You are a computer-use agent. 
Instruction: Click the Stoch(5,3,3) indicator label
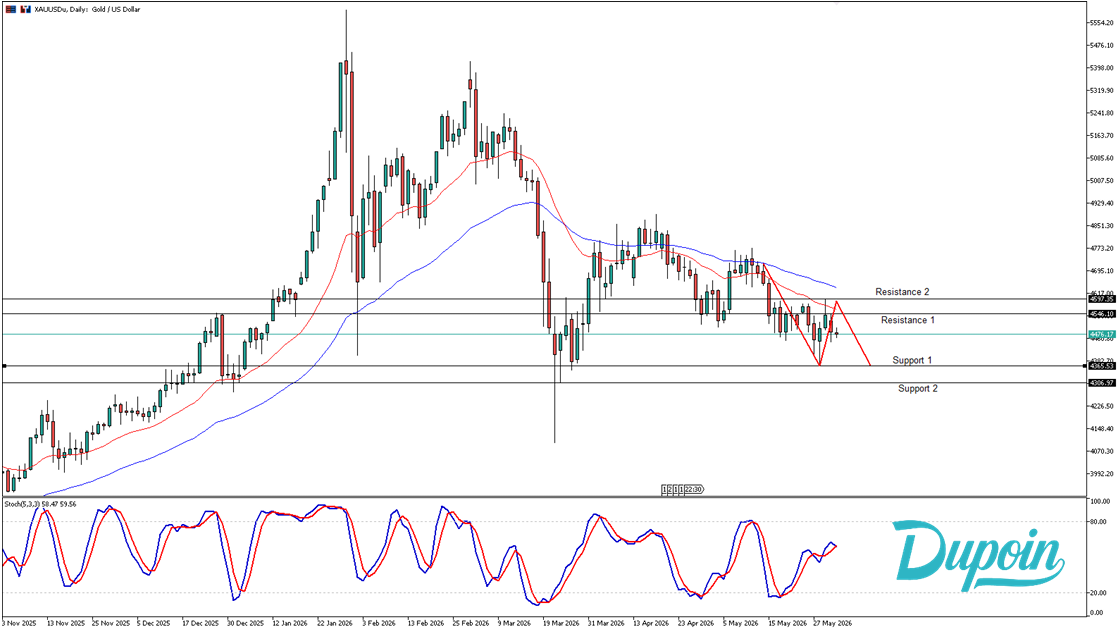40,504
